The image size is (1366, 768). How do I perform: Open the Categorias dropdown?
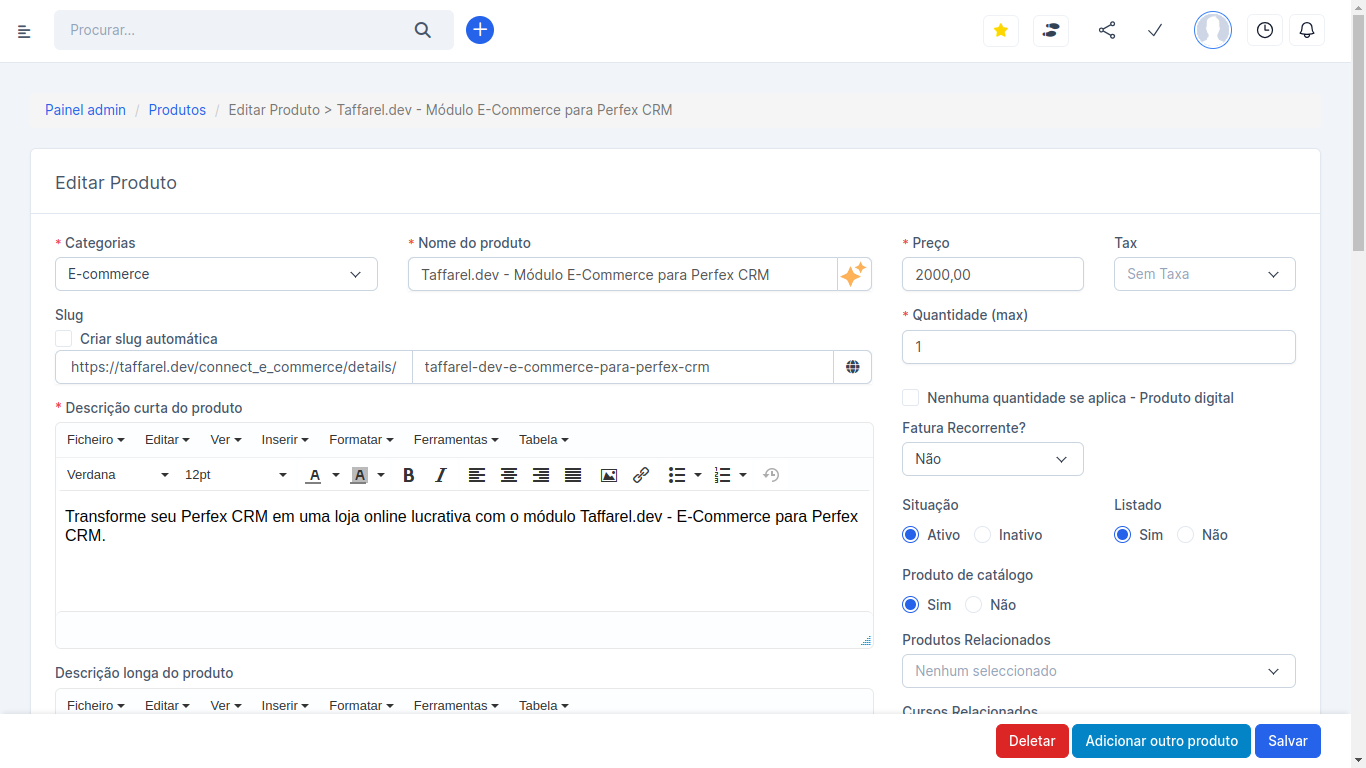[216, 273]
